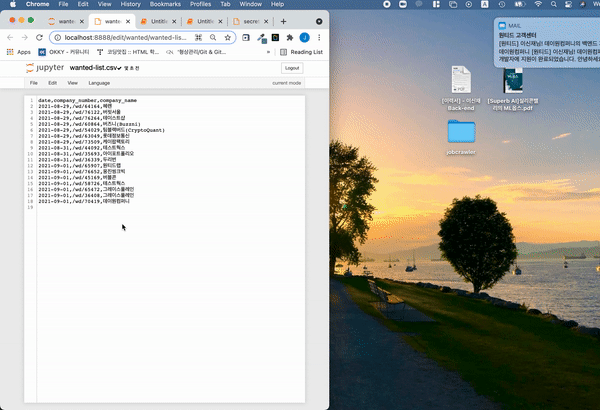Open Chrome's three-dot menu
600x410 pixels.
click(319, 38)
